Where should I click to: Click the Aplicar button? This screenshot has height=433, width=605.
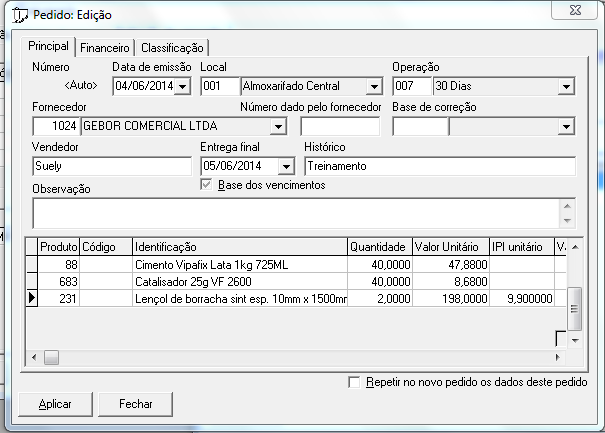[55, 404]
